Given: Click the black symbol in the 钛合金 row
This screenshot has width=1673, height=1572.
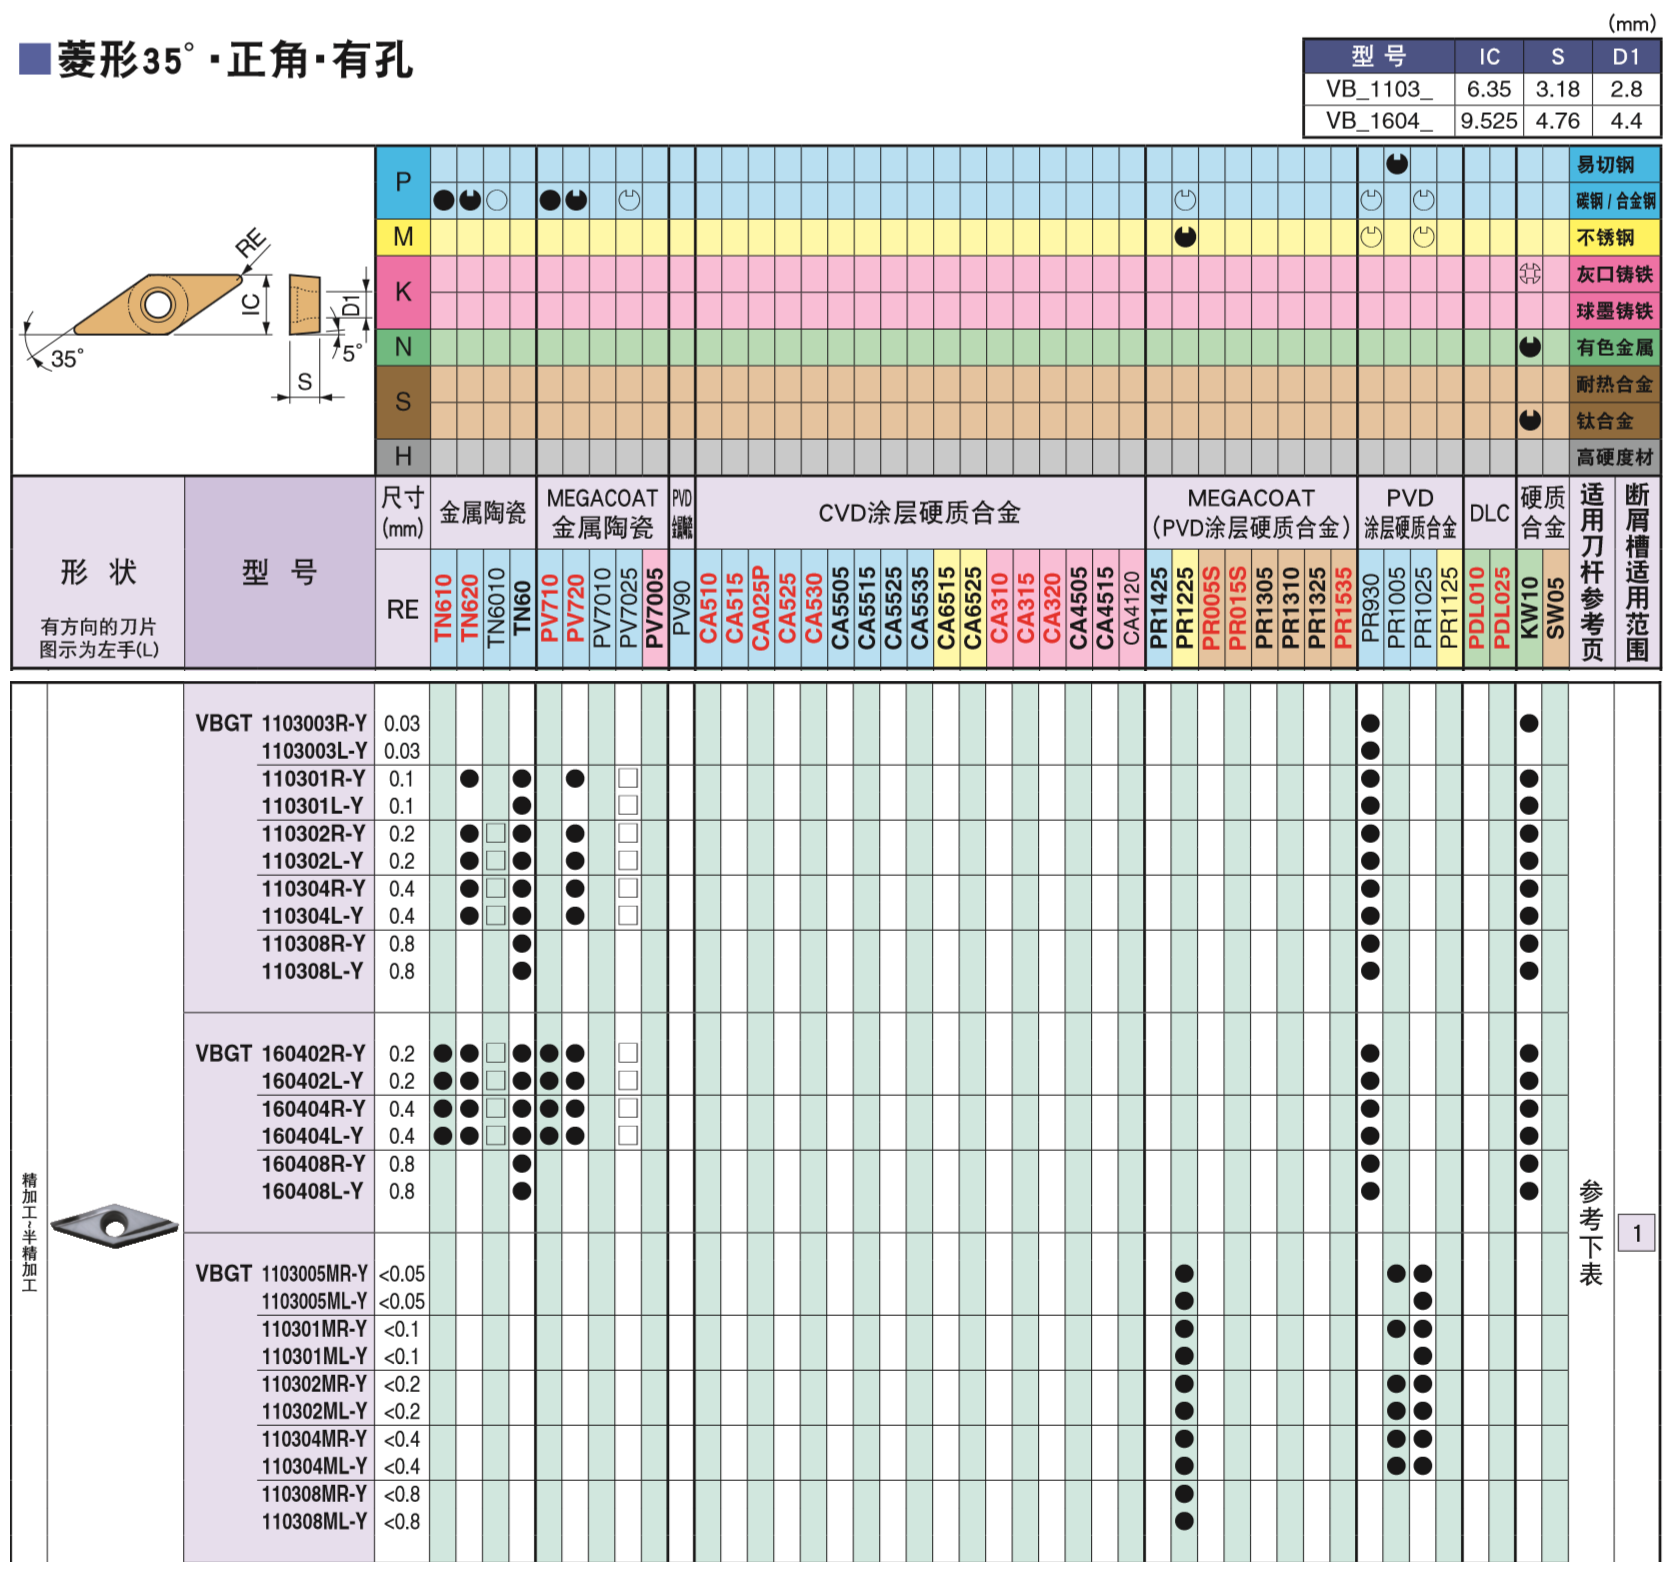Looking at the screenshot, I should click(1529, 420).
